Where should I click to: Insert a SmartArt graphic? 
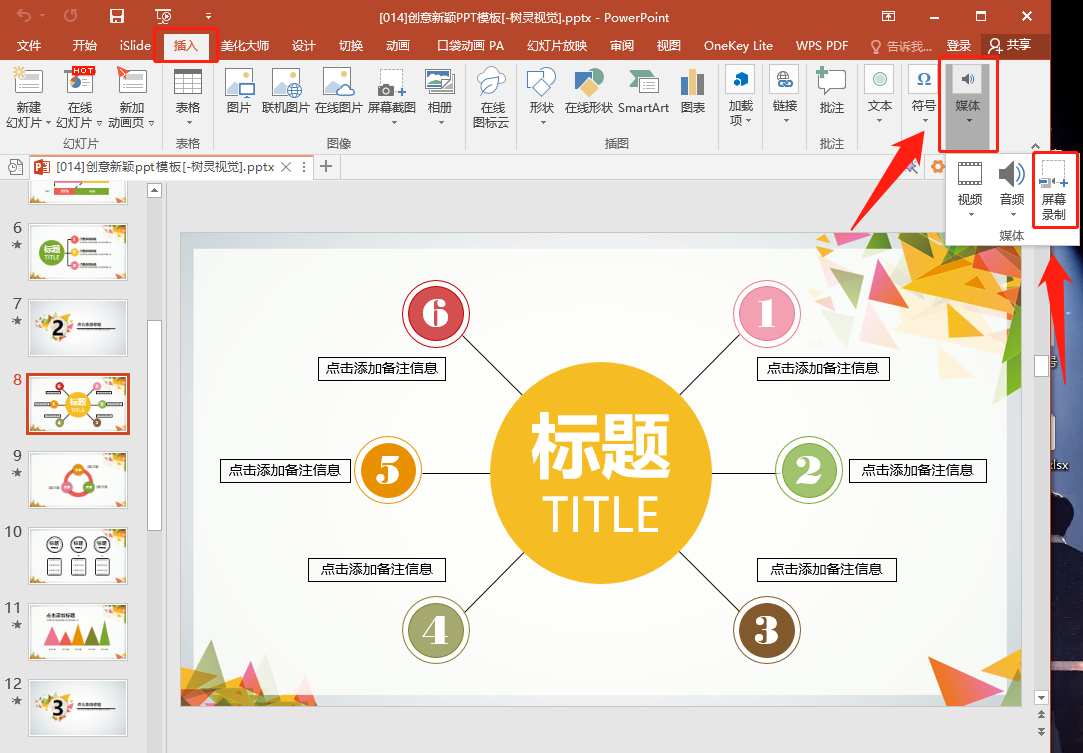(x=644, y=90)
